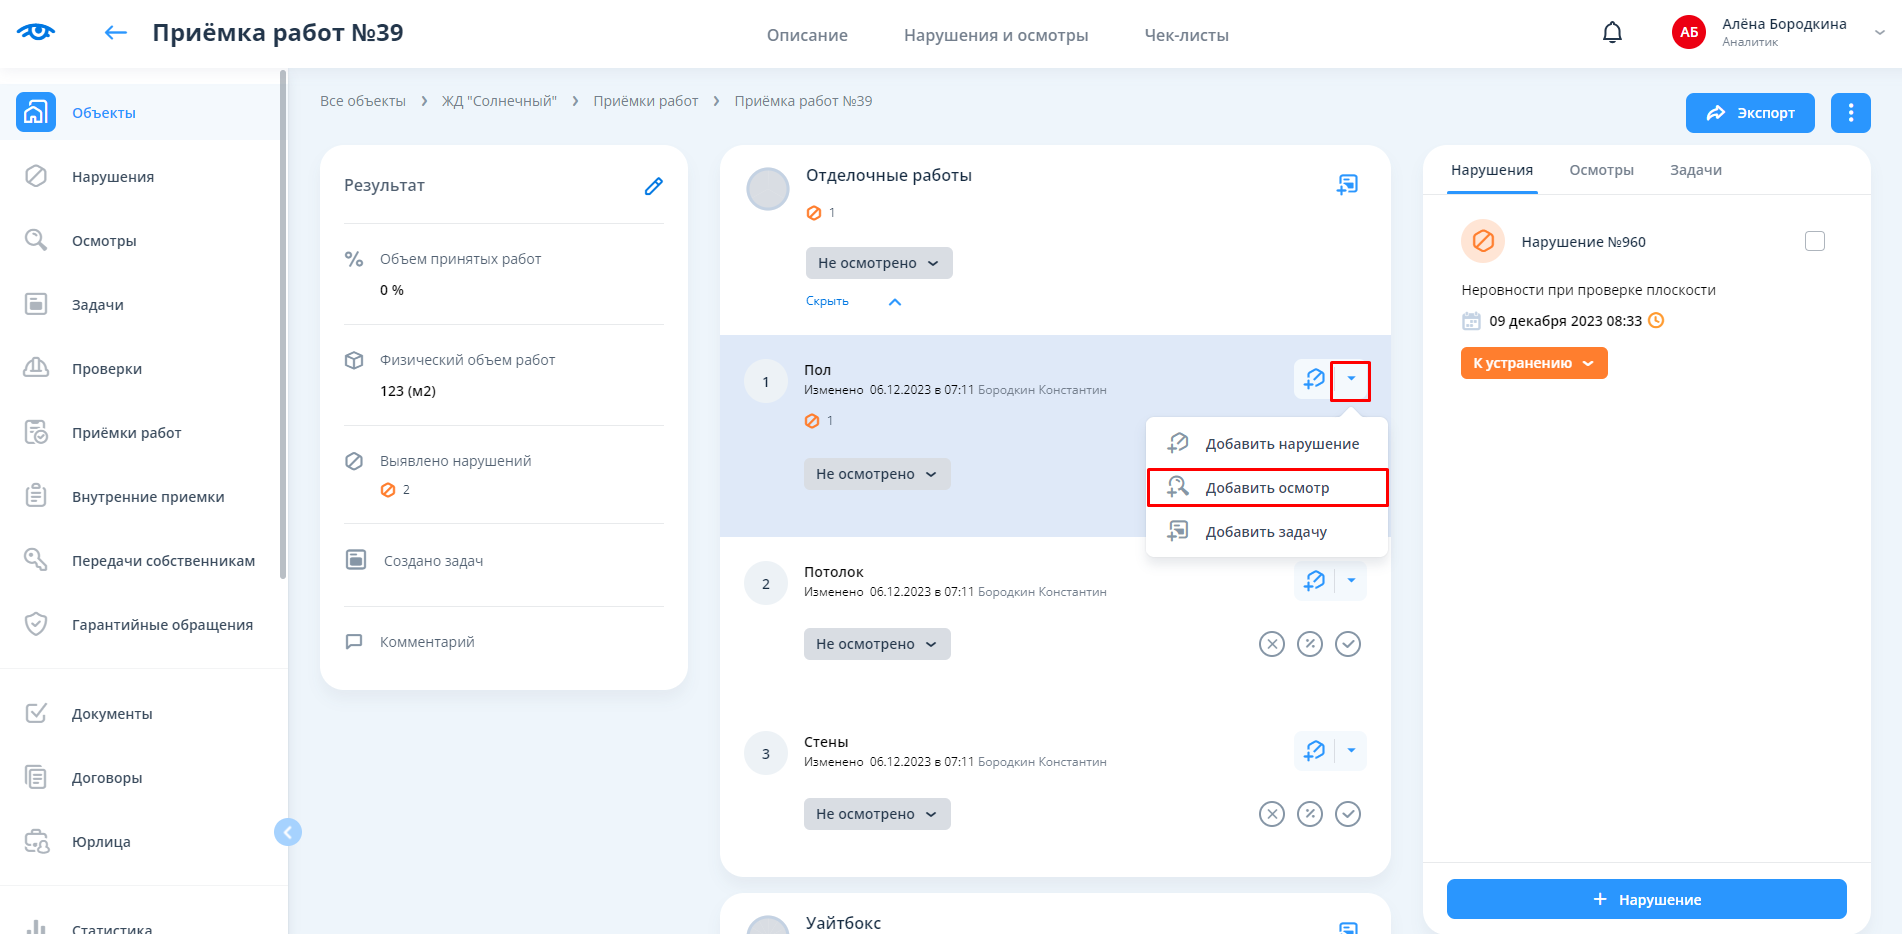Set Потолок as partially accepted with percent icon
This screenshot has width=1902, height=934.
pos(1309,644)
